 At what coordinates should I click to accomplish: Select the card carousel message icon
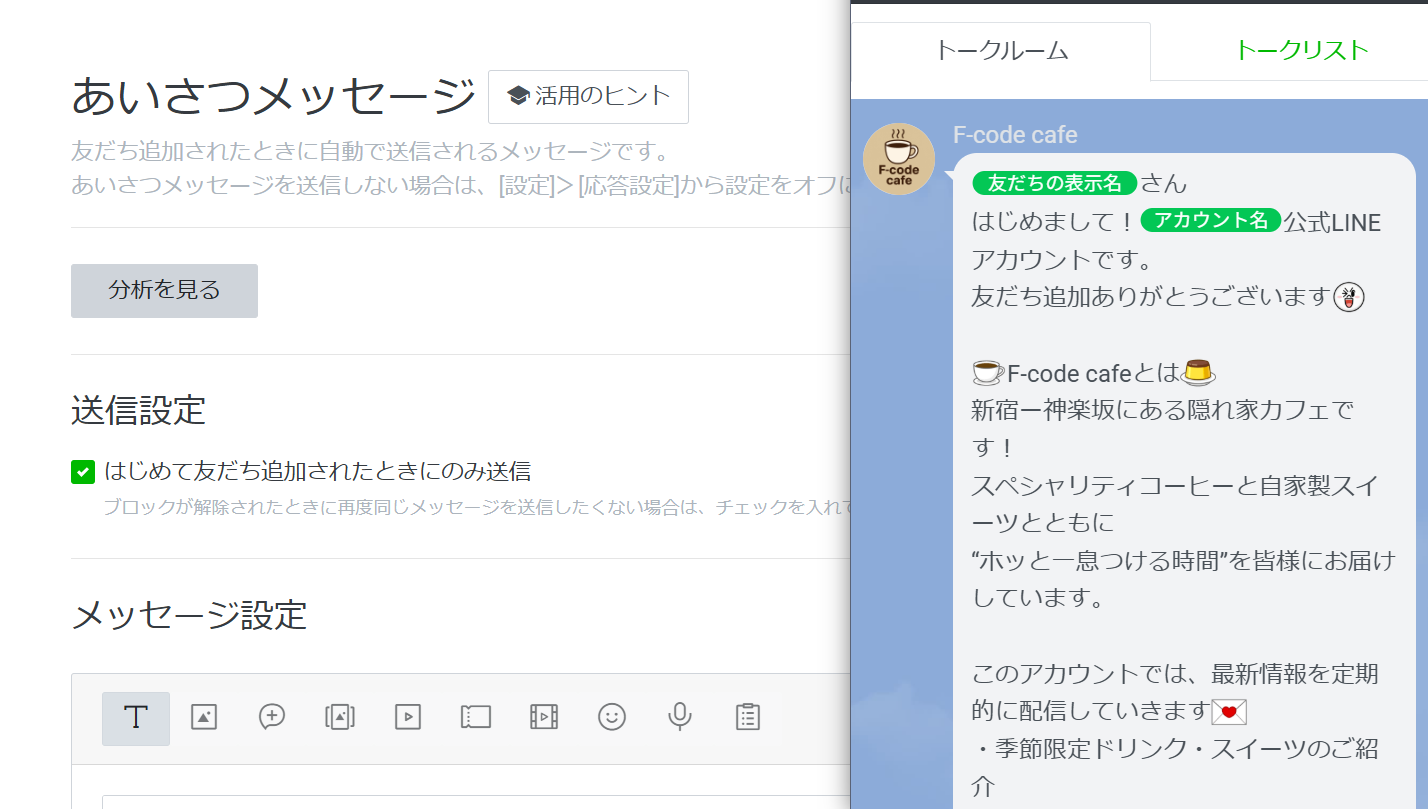coord(340,717)
